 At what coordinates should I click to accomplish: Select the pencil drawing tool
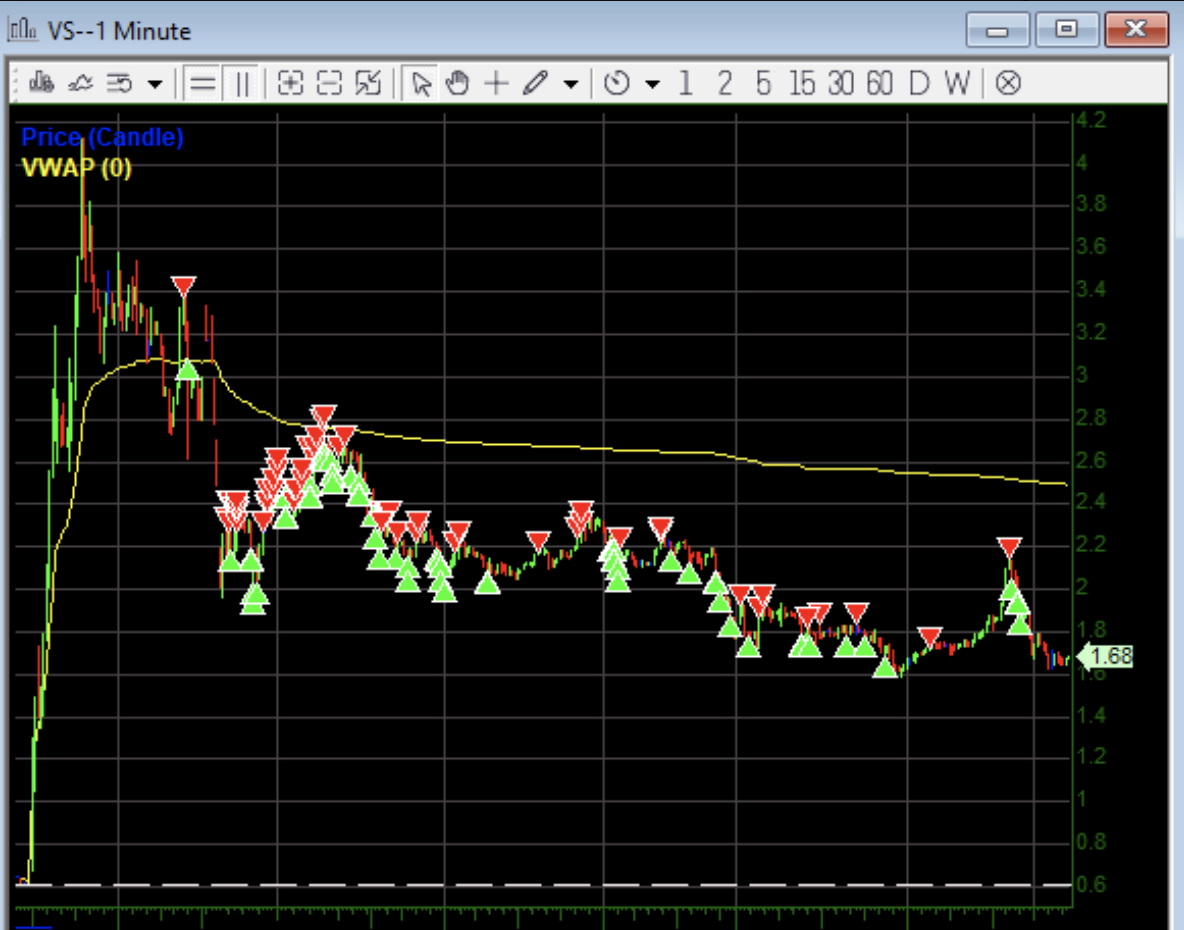[535, 83]
